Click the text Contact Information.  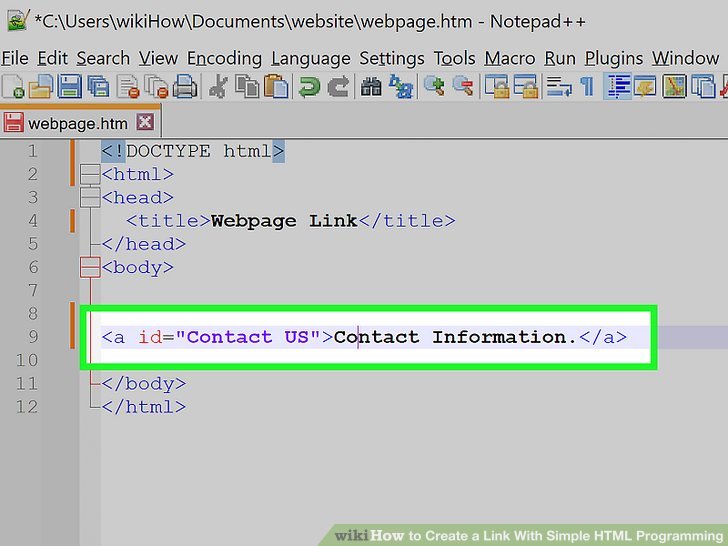tap(455, 337)
